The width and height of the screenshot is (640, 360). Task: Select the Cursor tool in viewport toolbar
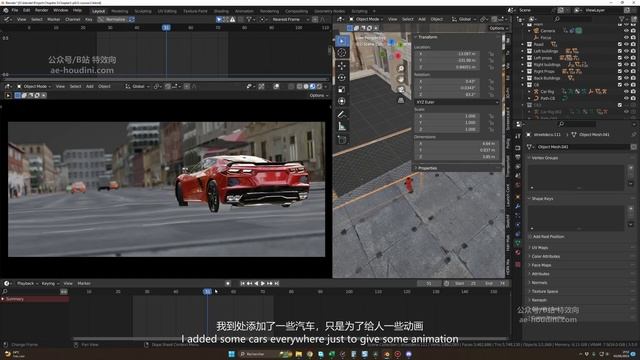(x=342, y=53)
